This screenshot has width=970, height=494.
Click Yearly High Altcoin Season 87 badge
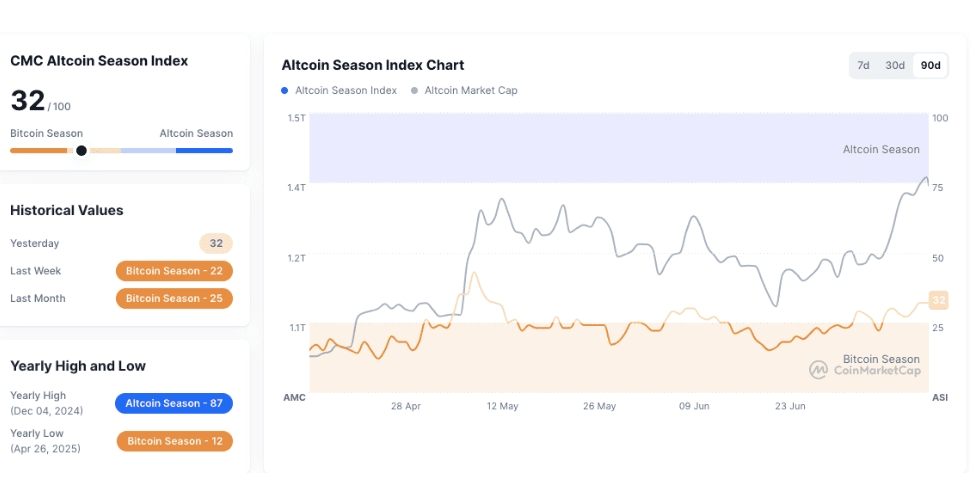tap(174, 403)
